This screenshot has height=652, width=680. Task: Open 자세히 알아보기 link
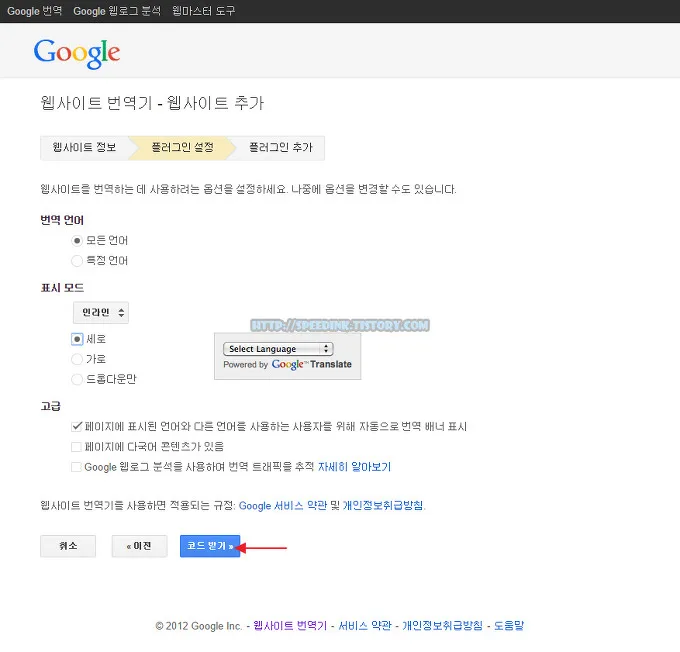[x=354, y=467]
